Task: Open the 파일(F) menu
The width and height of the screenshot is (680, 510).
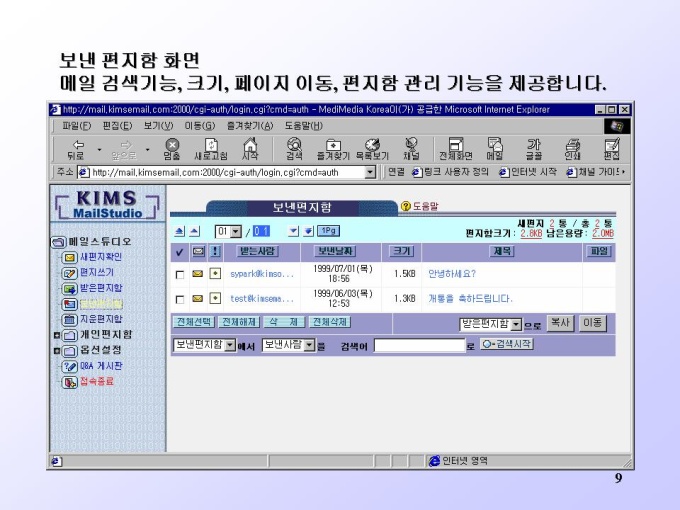Action: tap(76, 126)
